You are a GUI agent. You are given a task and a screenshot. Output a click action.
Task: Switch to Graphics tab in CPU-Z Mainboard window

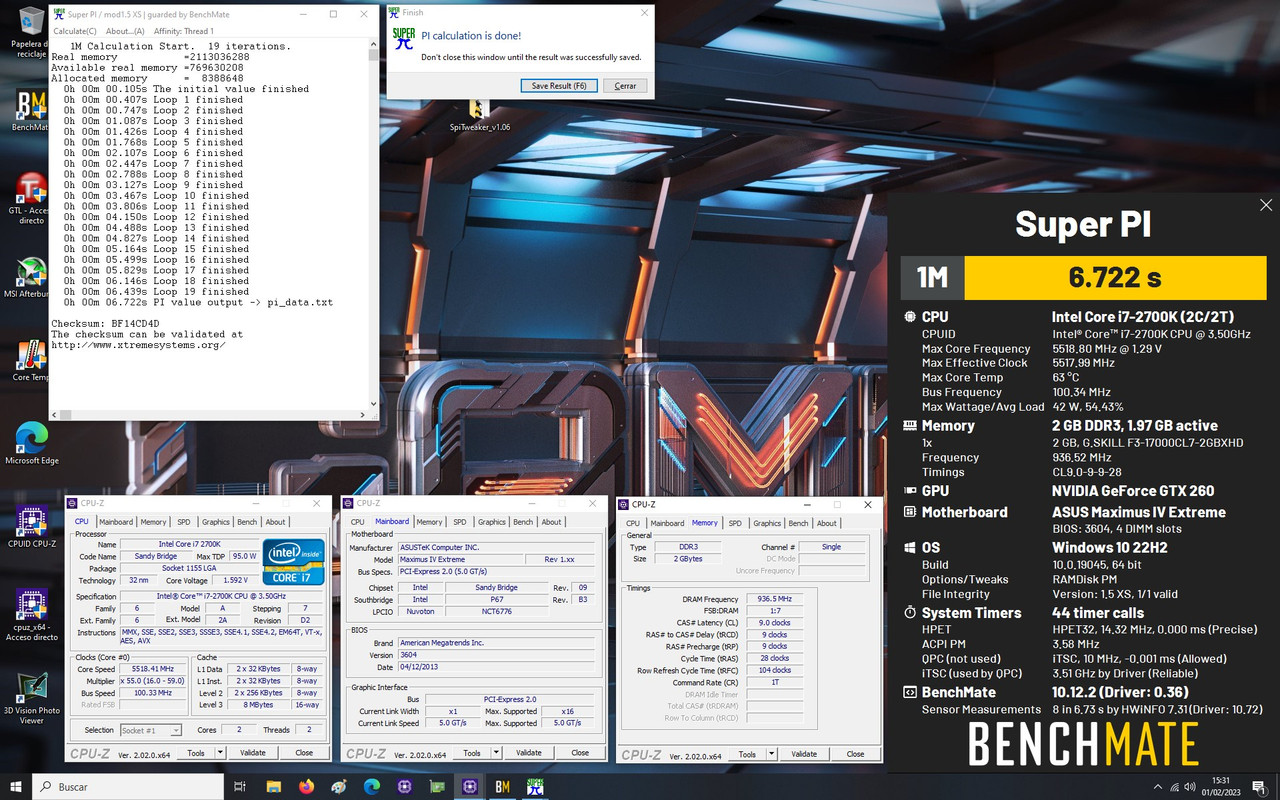click(491, 521)
